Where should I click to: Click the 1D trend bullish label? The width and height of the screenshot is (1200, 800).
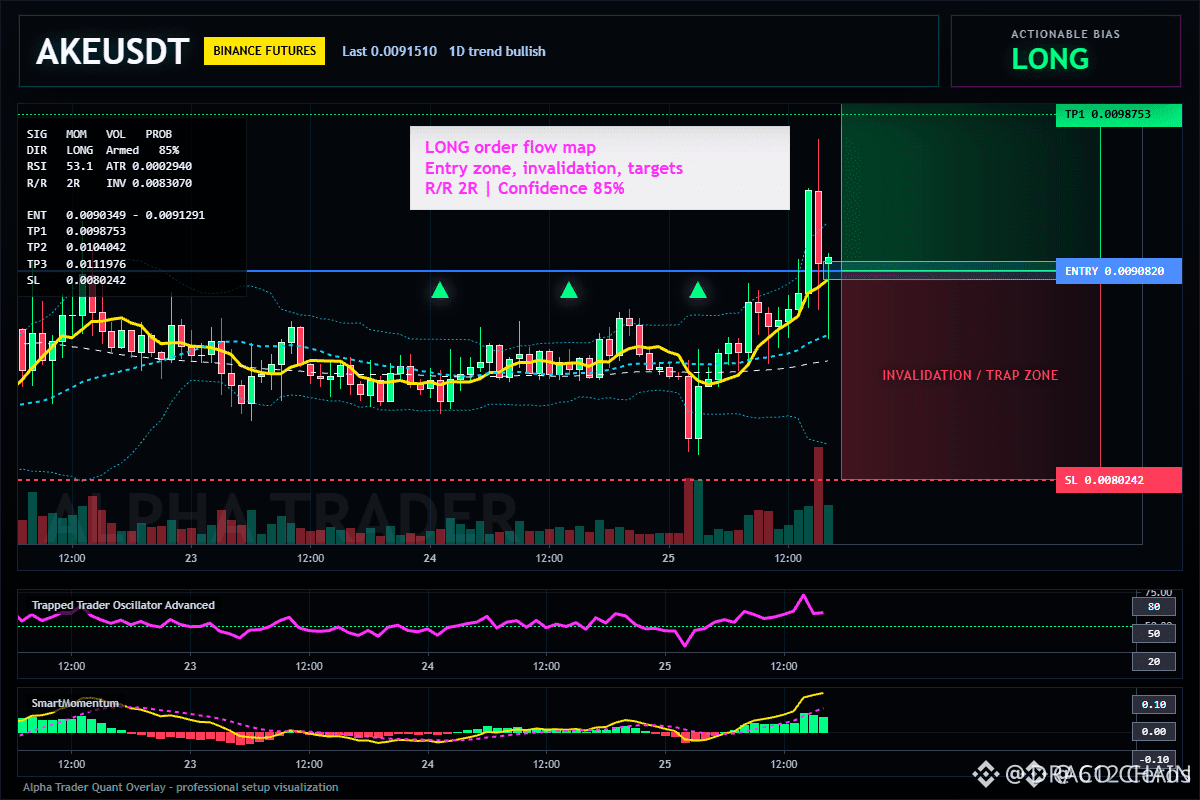[x=497, y=51]
